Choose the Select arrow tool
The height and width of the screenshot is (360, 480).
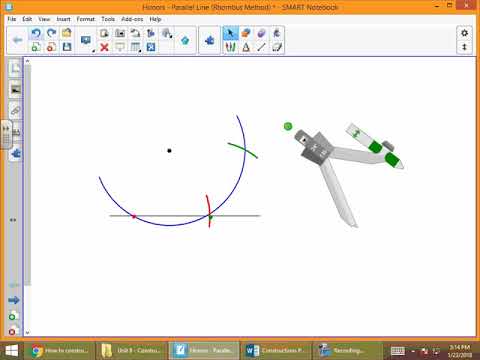pyautogui.click(x=230, y=33)
